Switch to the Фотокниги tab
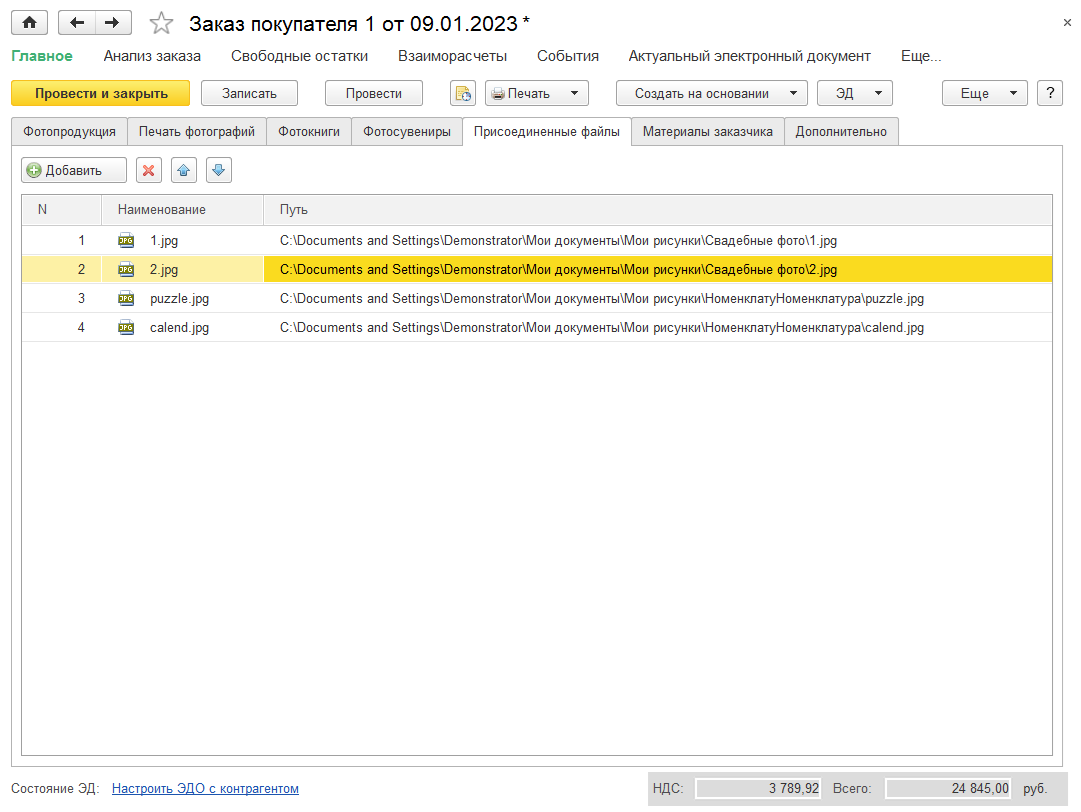 (x=309, y=132)
